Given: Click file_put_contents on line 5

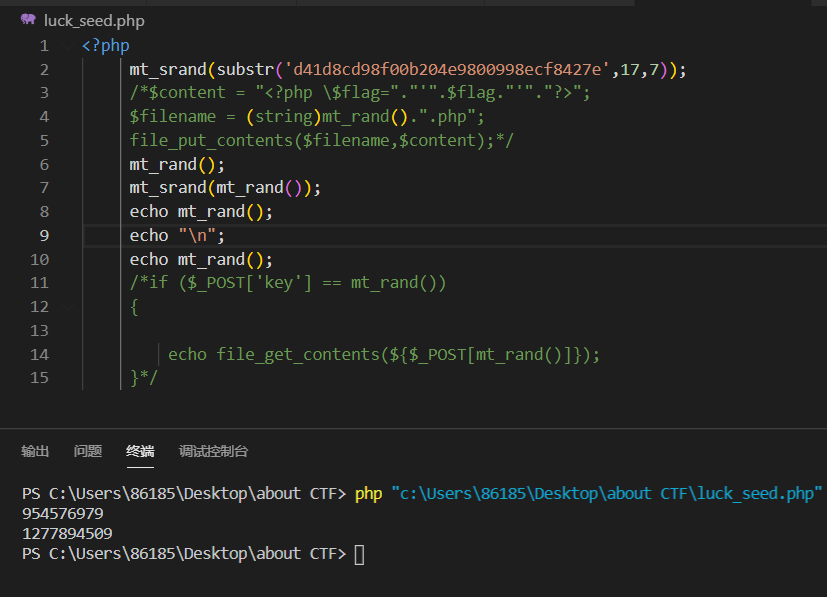Looking at the screenshot, I should (x=211, y=141).
